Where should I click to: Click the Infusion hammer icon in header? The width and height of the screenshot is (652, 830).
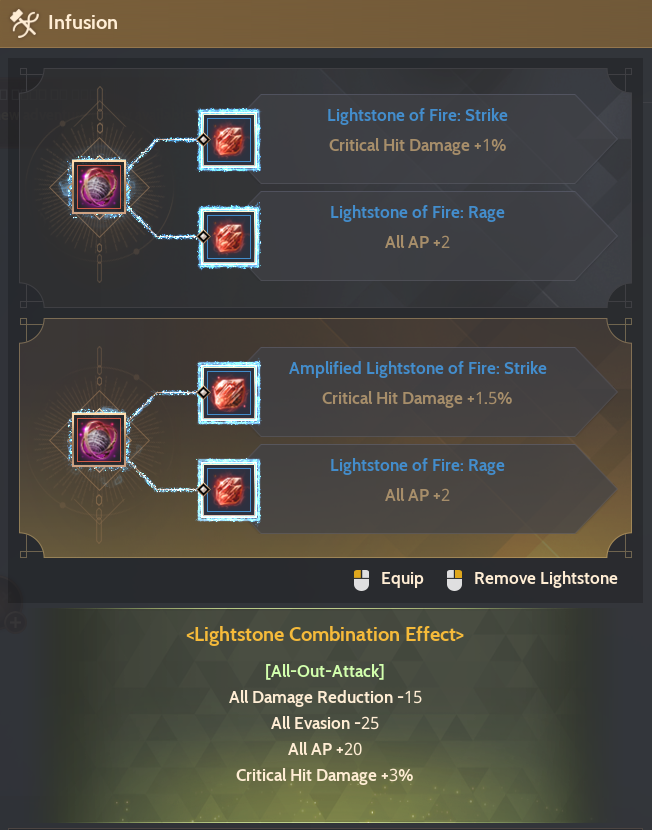click(24, 23)
